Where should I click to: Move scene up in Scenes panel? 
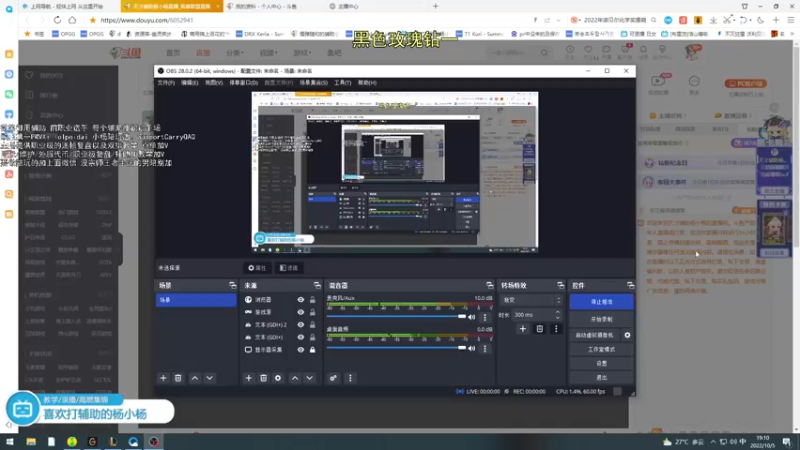coord(195,378)
